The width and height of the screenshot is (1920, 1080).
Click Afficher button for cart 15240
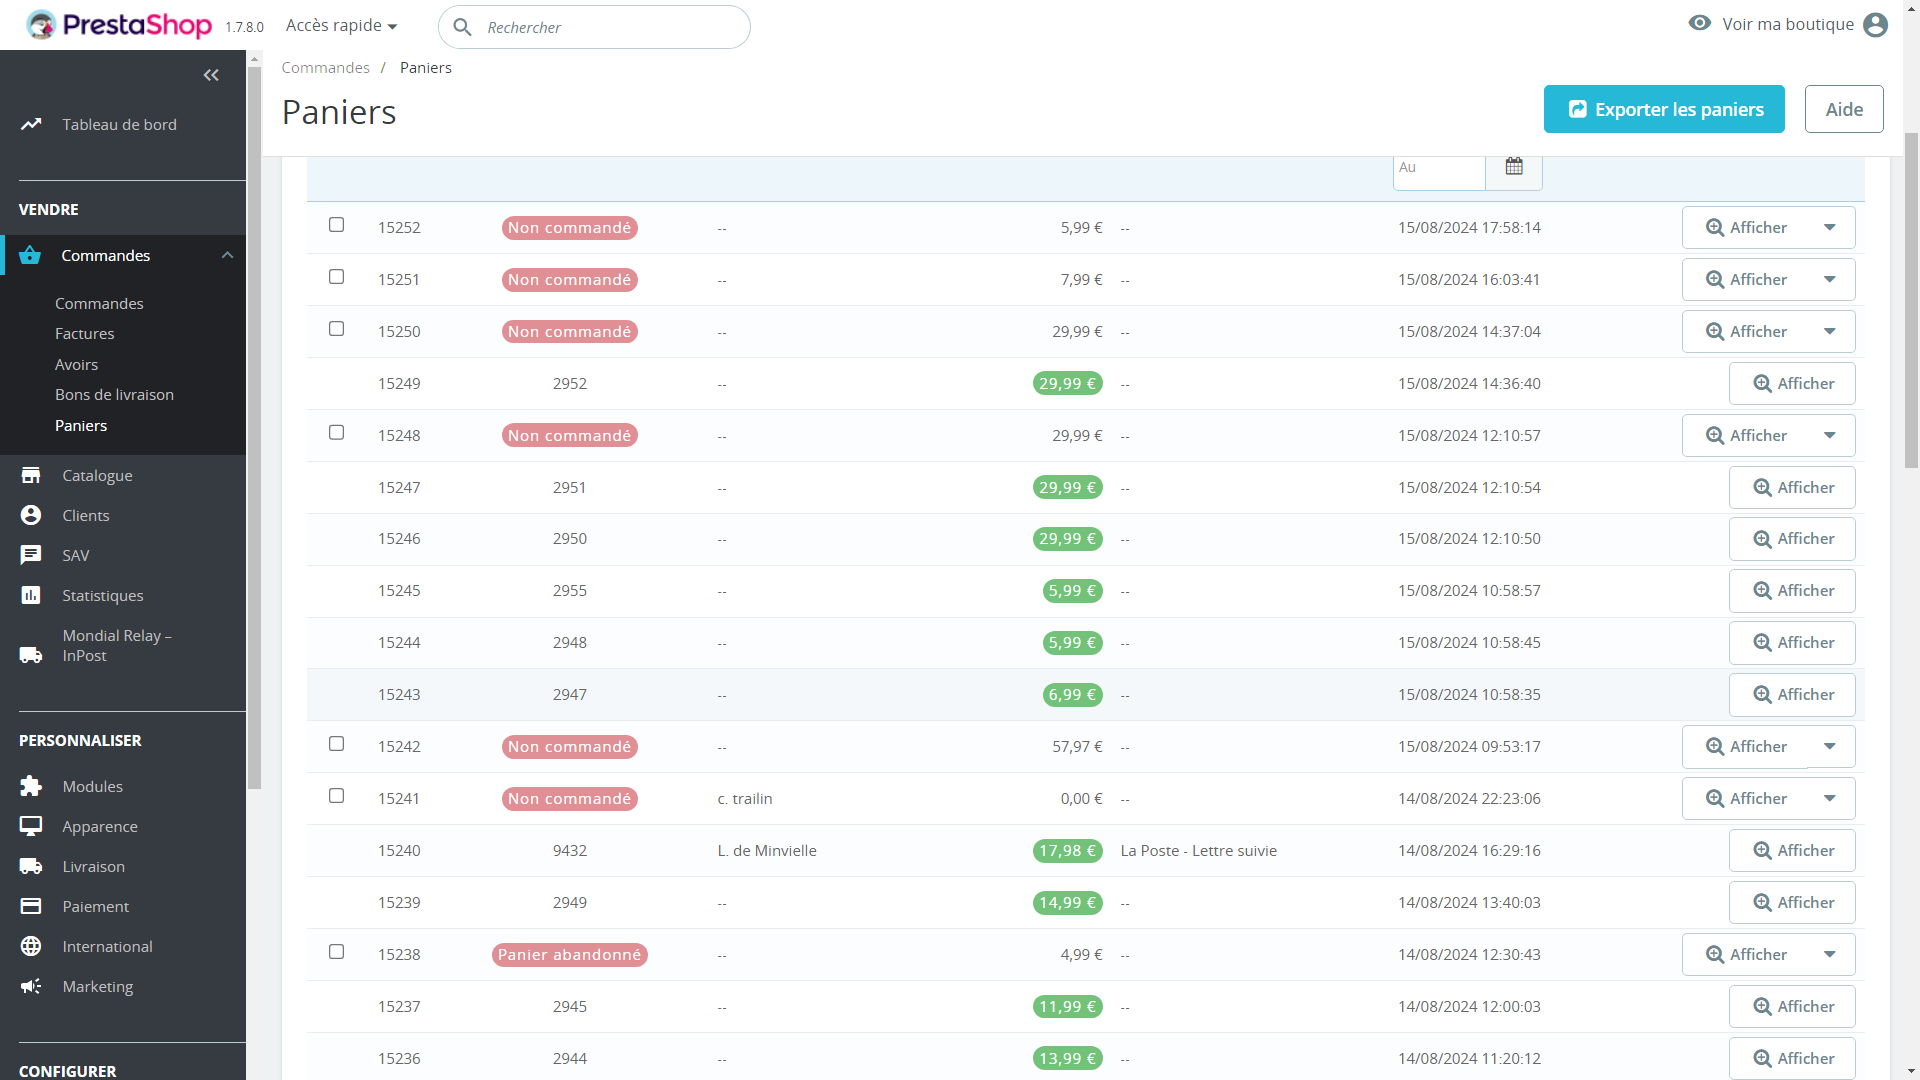coord(1792,851)
